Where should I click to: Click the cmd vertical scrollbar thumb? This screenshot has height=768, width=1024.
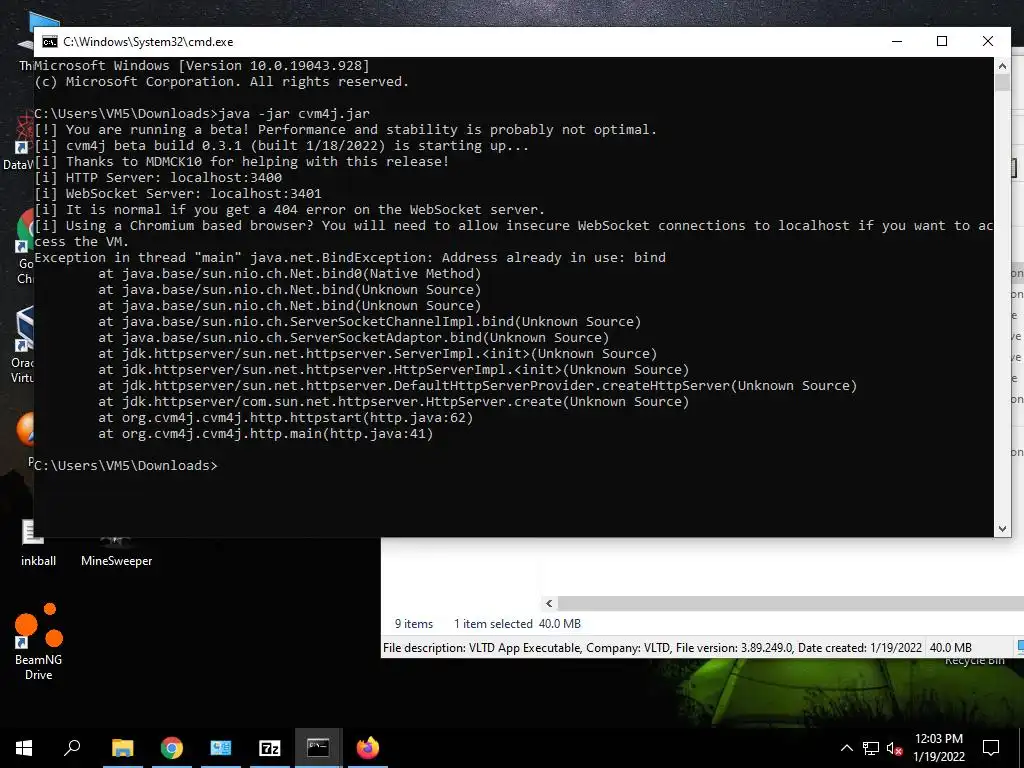pos(1002,82)
